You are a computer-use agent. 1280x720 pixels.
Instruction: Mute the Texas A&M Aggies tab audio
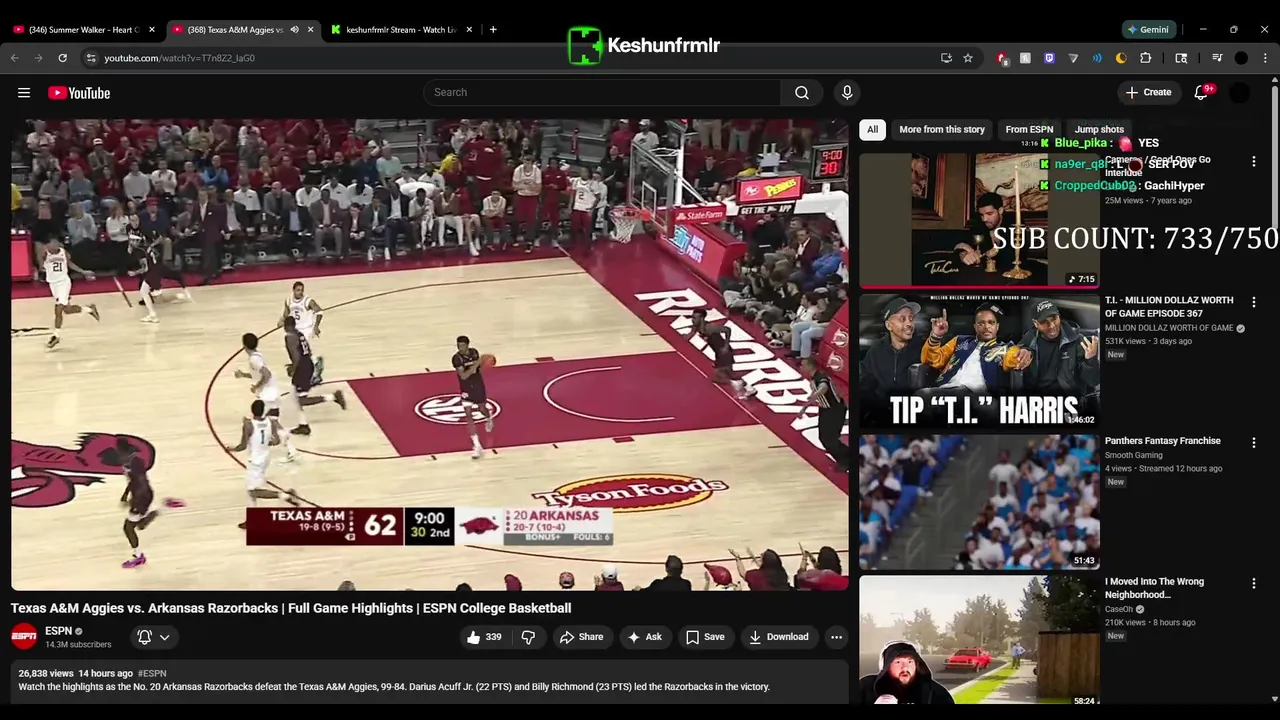pos(294,29)
